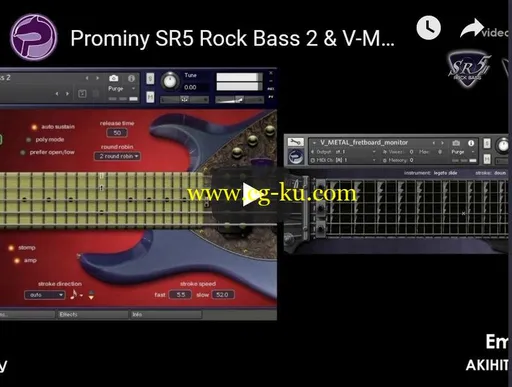Click next arrow in V_METAL header
The width and height of the screenshot is (512, 387).
coord(443,143)
